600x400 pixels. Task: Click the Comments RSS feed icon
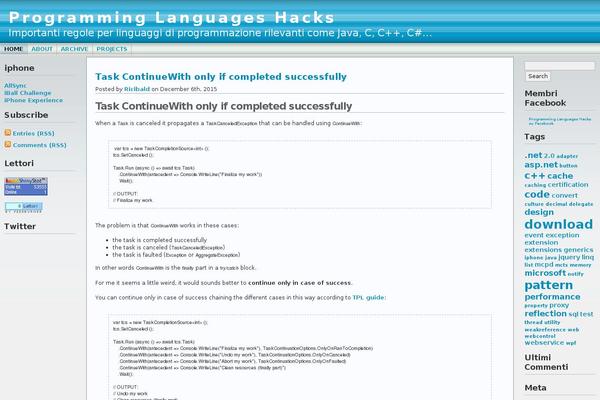coord(8,145)
